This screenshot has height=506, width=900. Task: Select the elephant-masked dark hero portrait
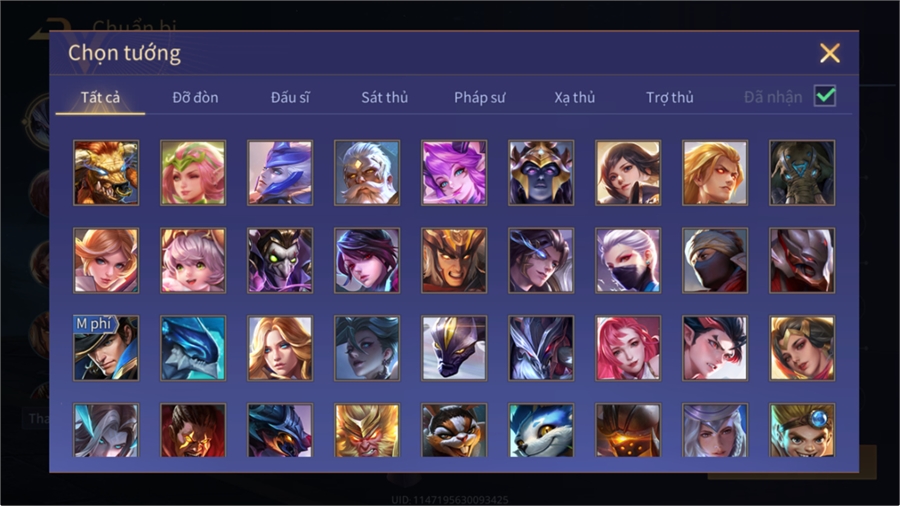802,173
